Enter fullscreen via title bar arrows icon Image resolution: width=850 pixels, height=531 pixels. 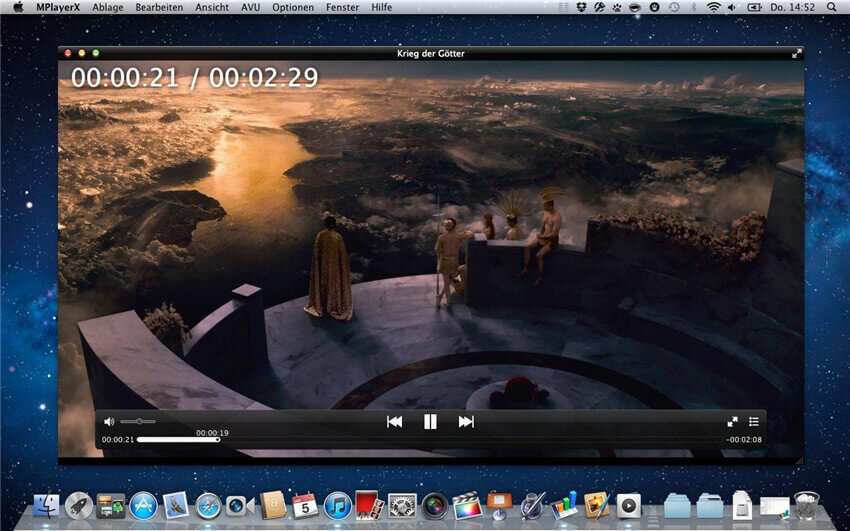[796, 53]
